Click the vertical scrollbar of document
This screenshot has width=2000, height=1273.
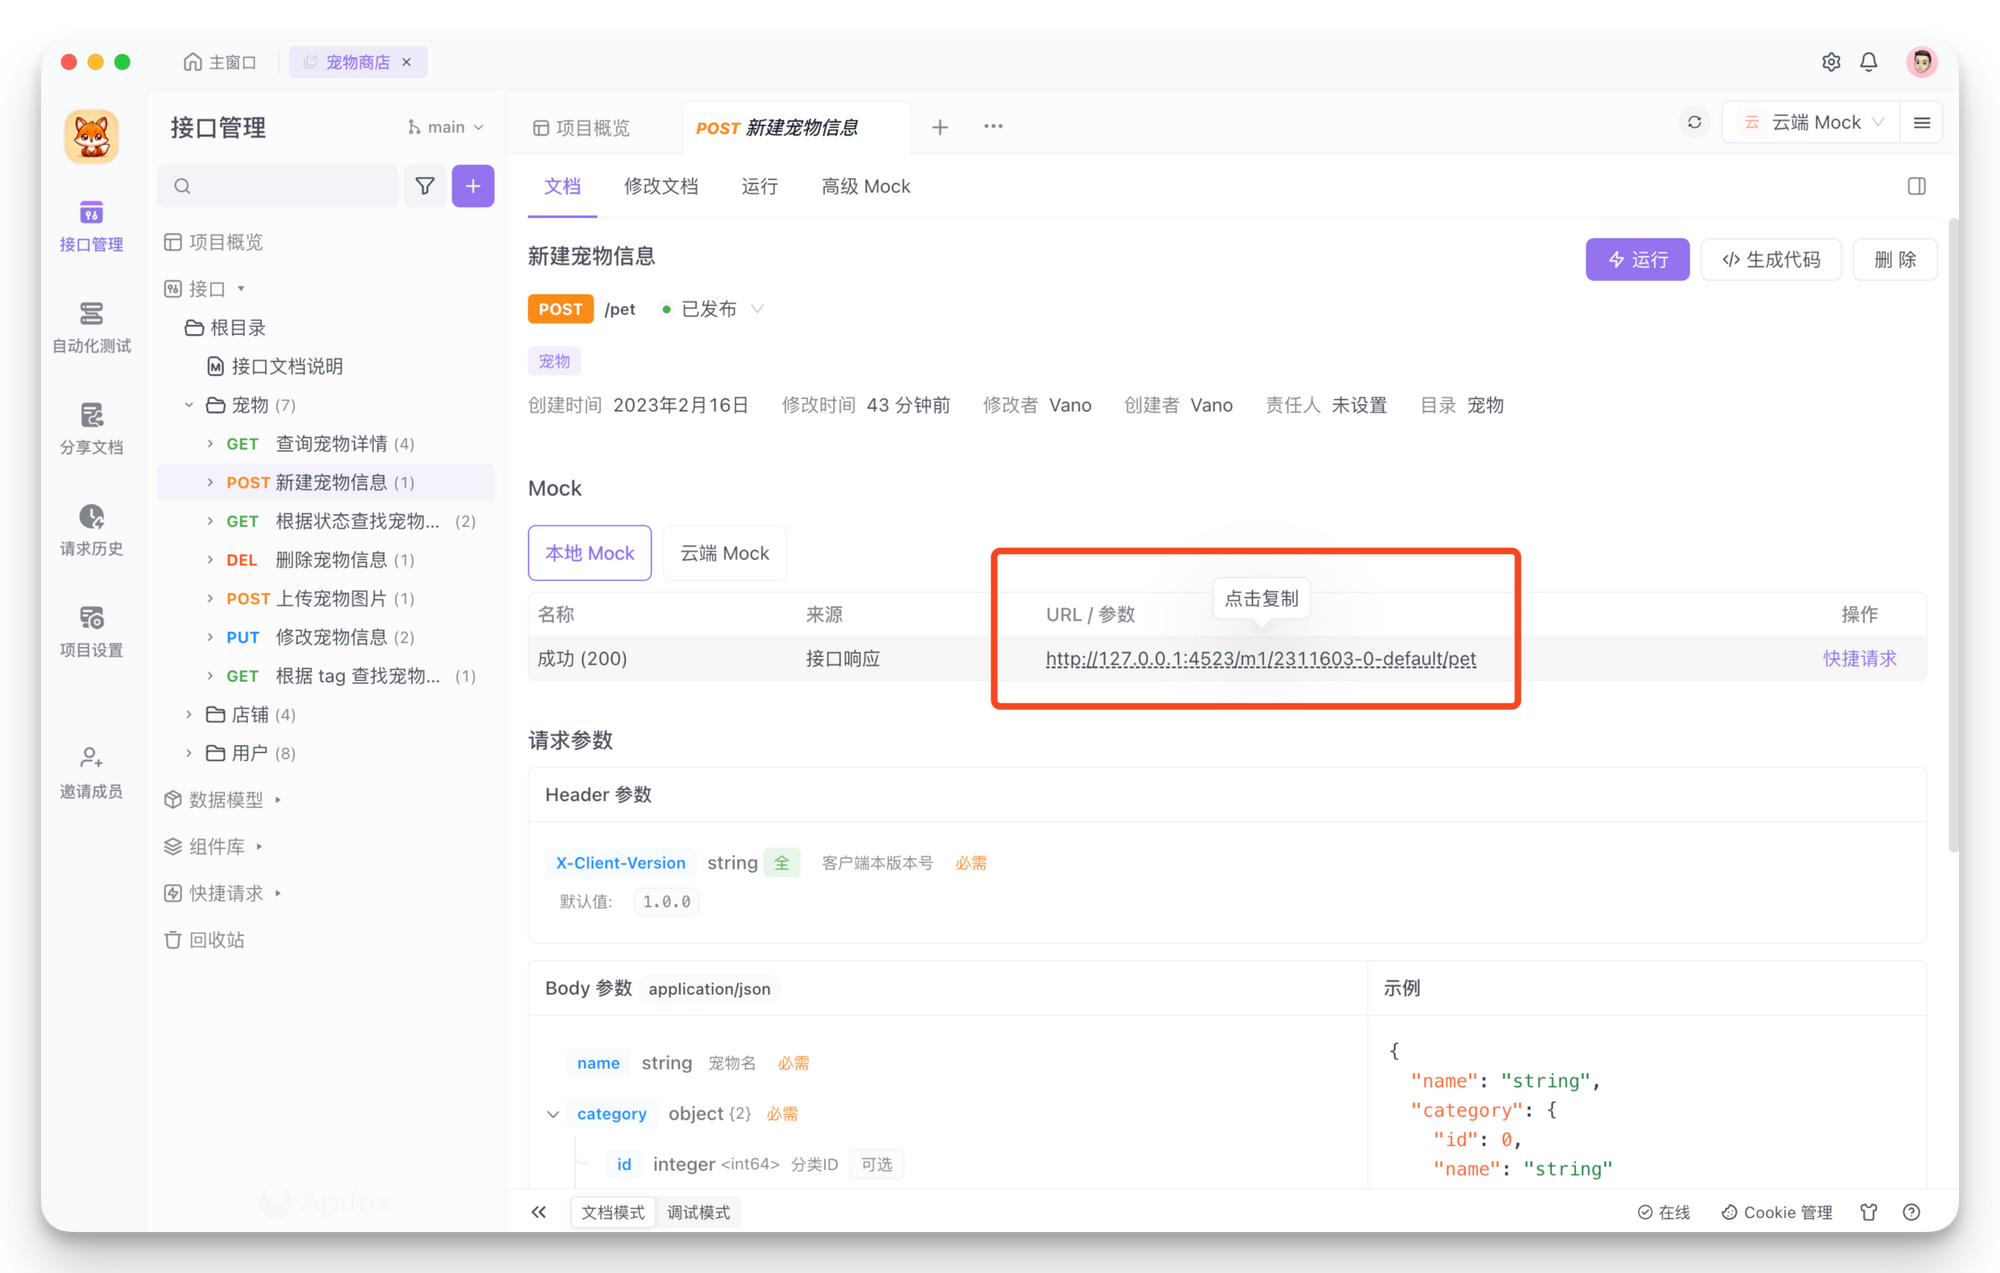[x=1953, y=535]
